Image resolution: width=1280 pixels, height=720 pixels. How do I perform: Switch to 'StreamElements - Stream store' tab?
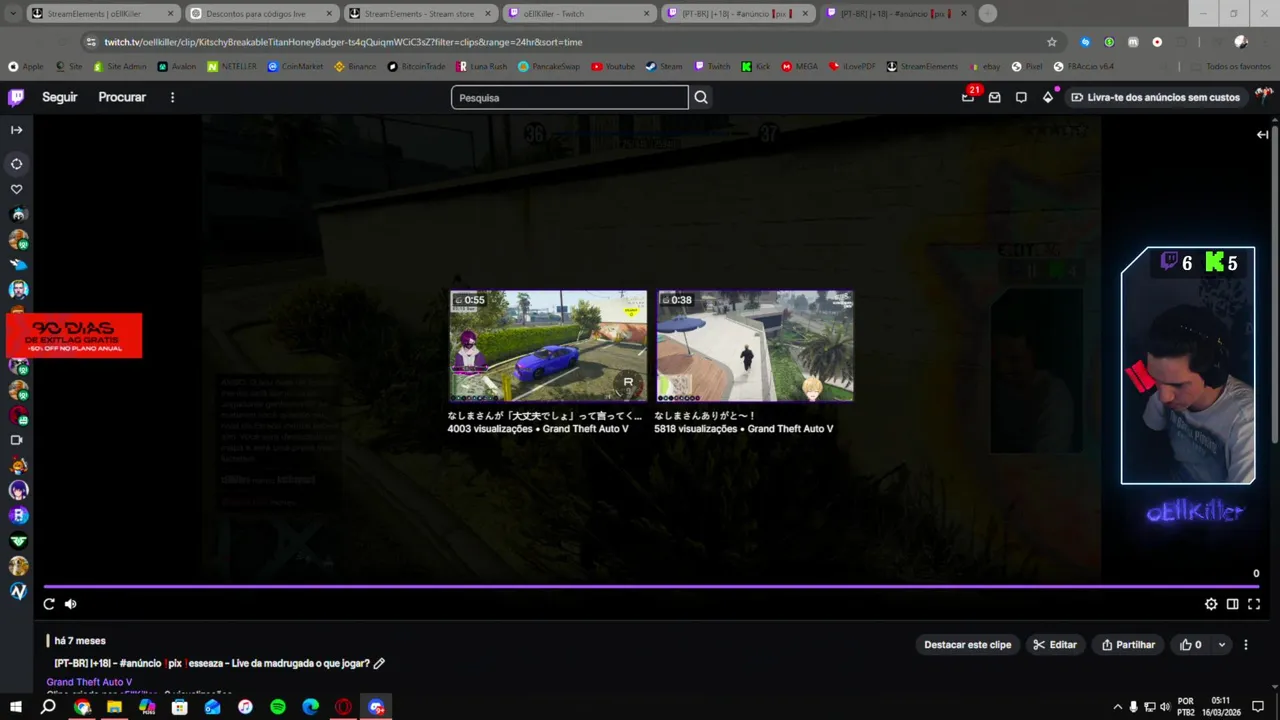(x=418, y=14)
